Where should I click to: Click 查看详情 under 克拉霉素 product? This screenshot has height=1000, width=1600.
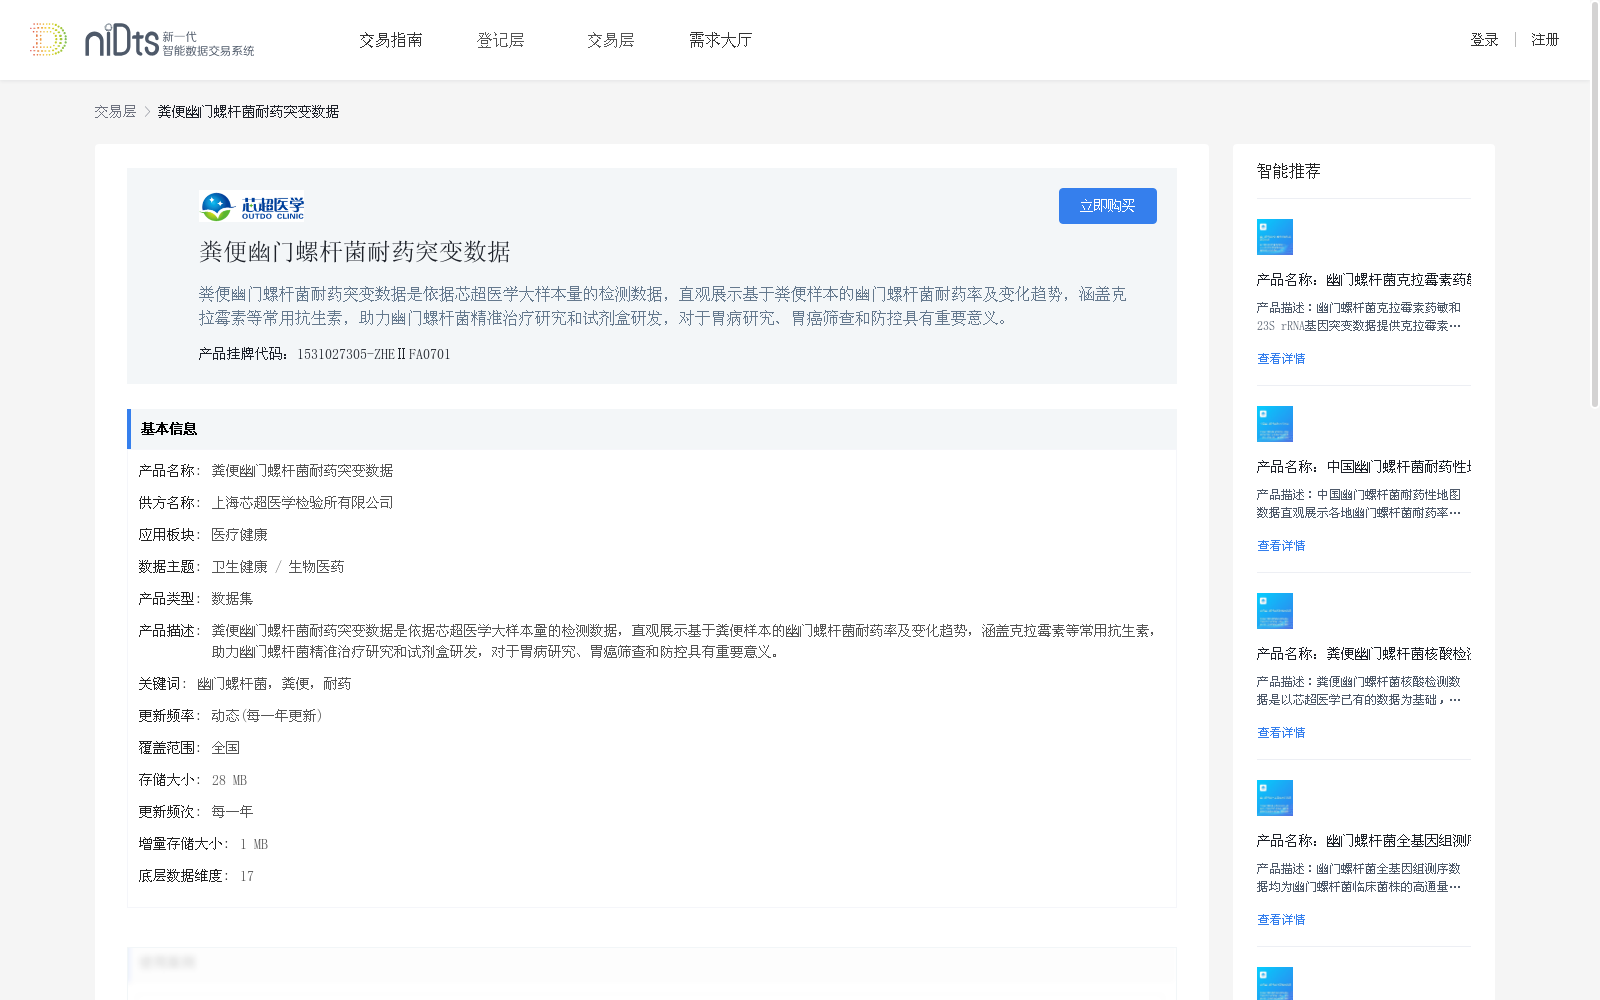pyautogui.click(x=1281, y=359)
